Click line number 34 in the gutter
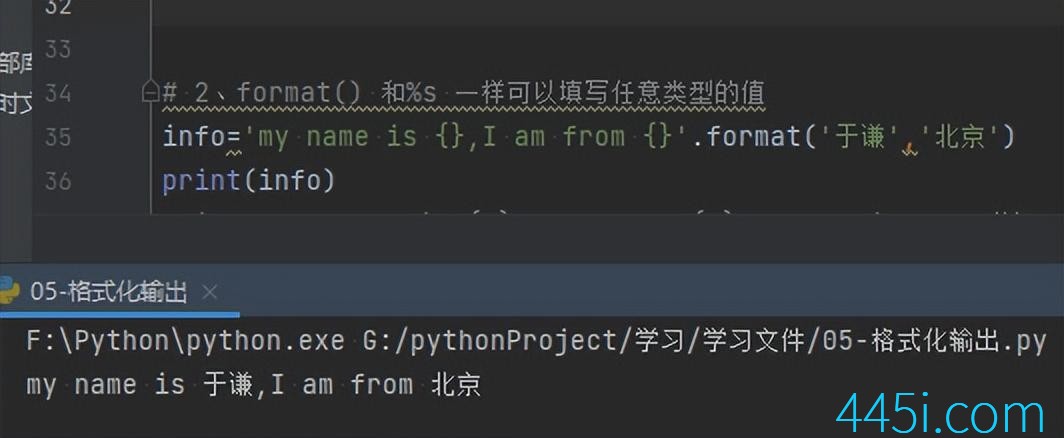 coord(58,92)
